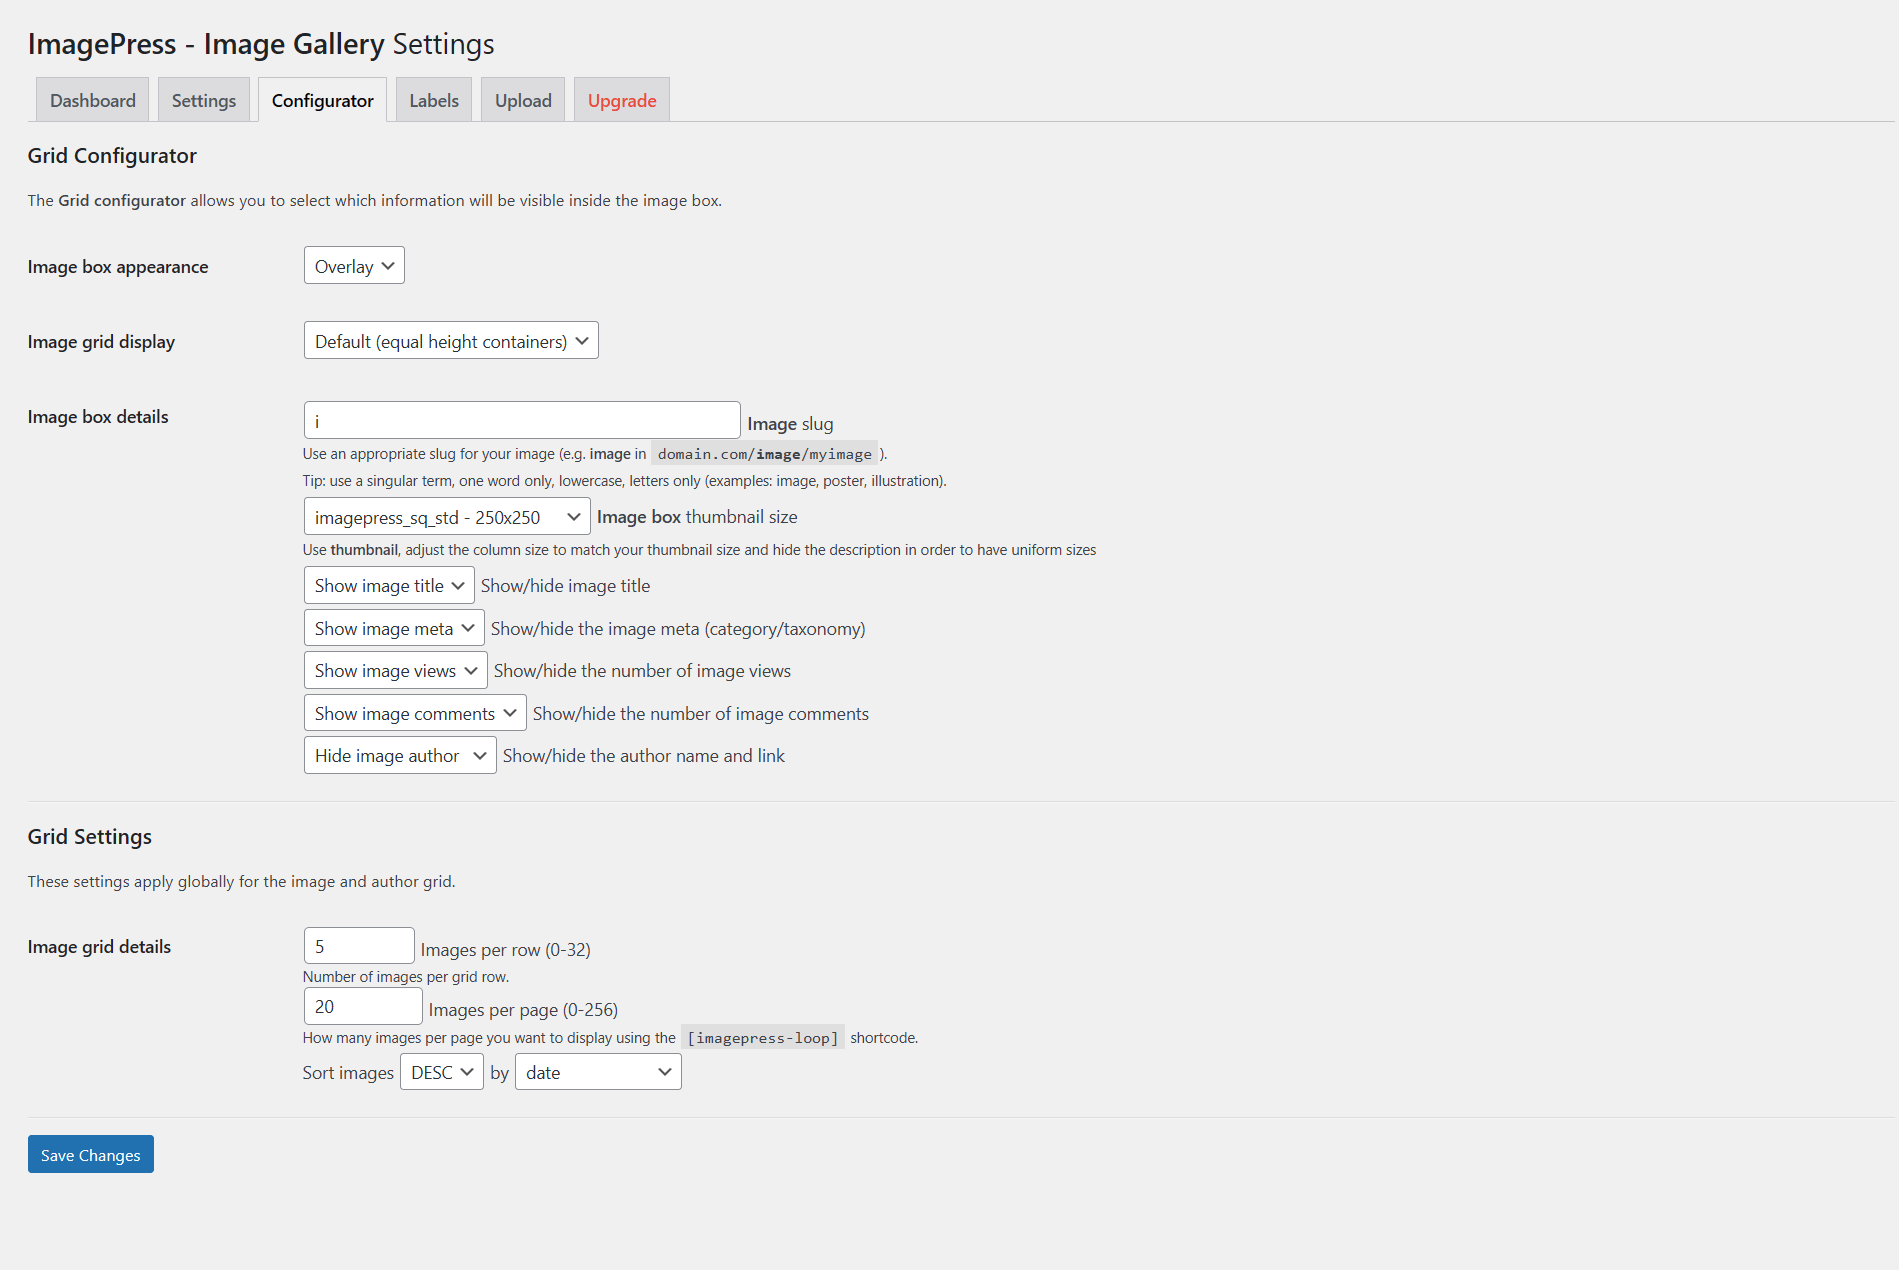
Task: Click the Save Changes button
Action: point(91,1154)
